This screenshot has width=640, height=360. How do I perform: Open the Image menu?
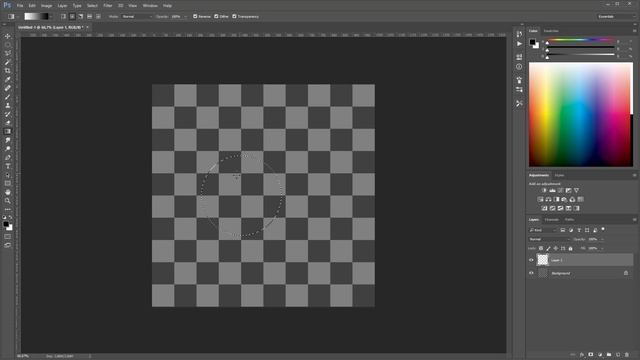point(47,6)
